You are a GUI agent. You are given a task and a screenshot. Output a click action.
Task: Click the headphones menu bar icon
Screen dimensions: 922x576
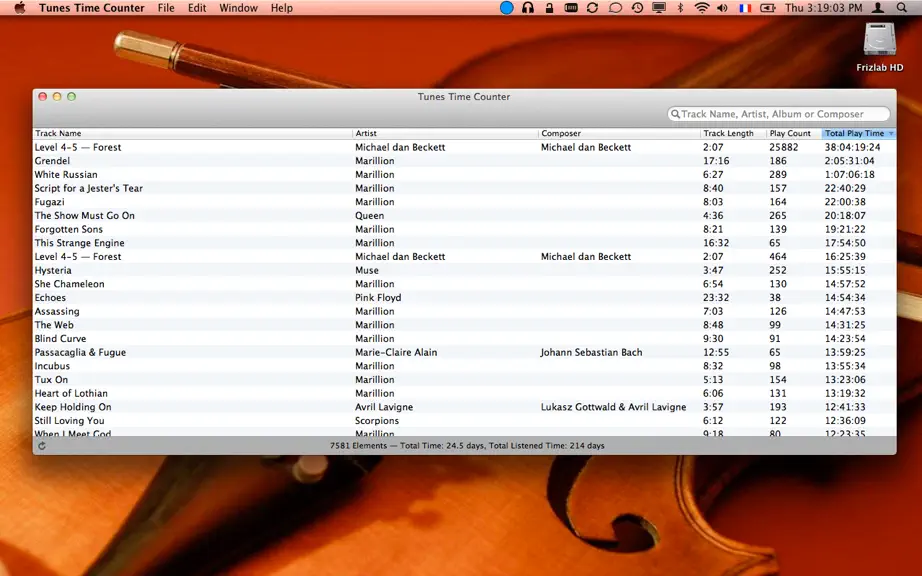click(527, 8)
